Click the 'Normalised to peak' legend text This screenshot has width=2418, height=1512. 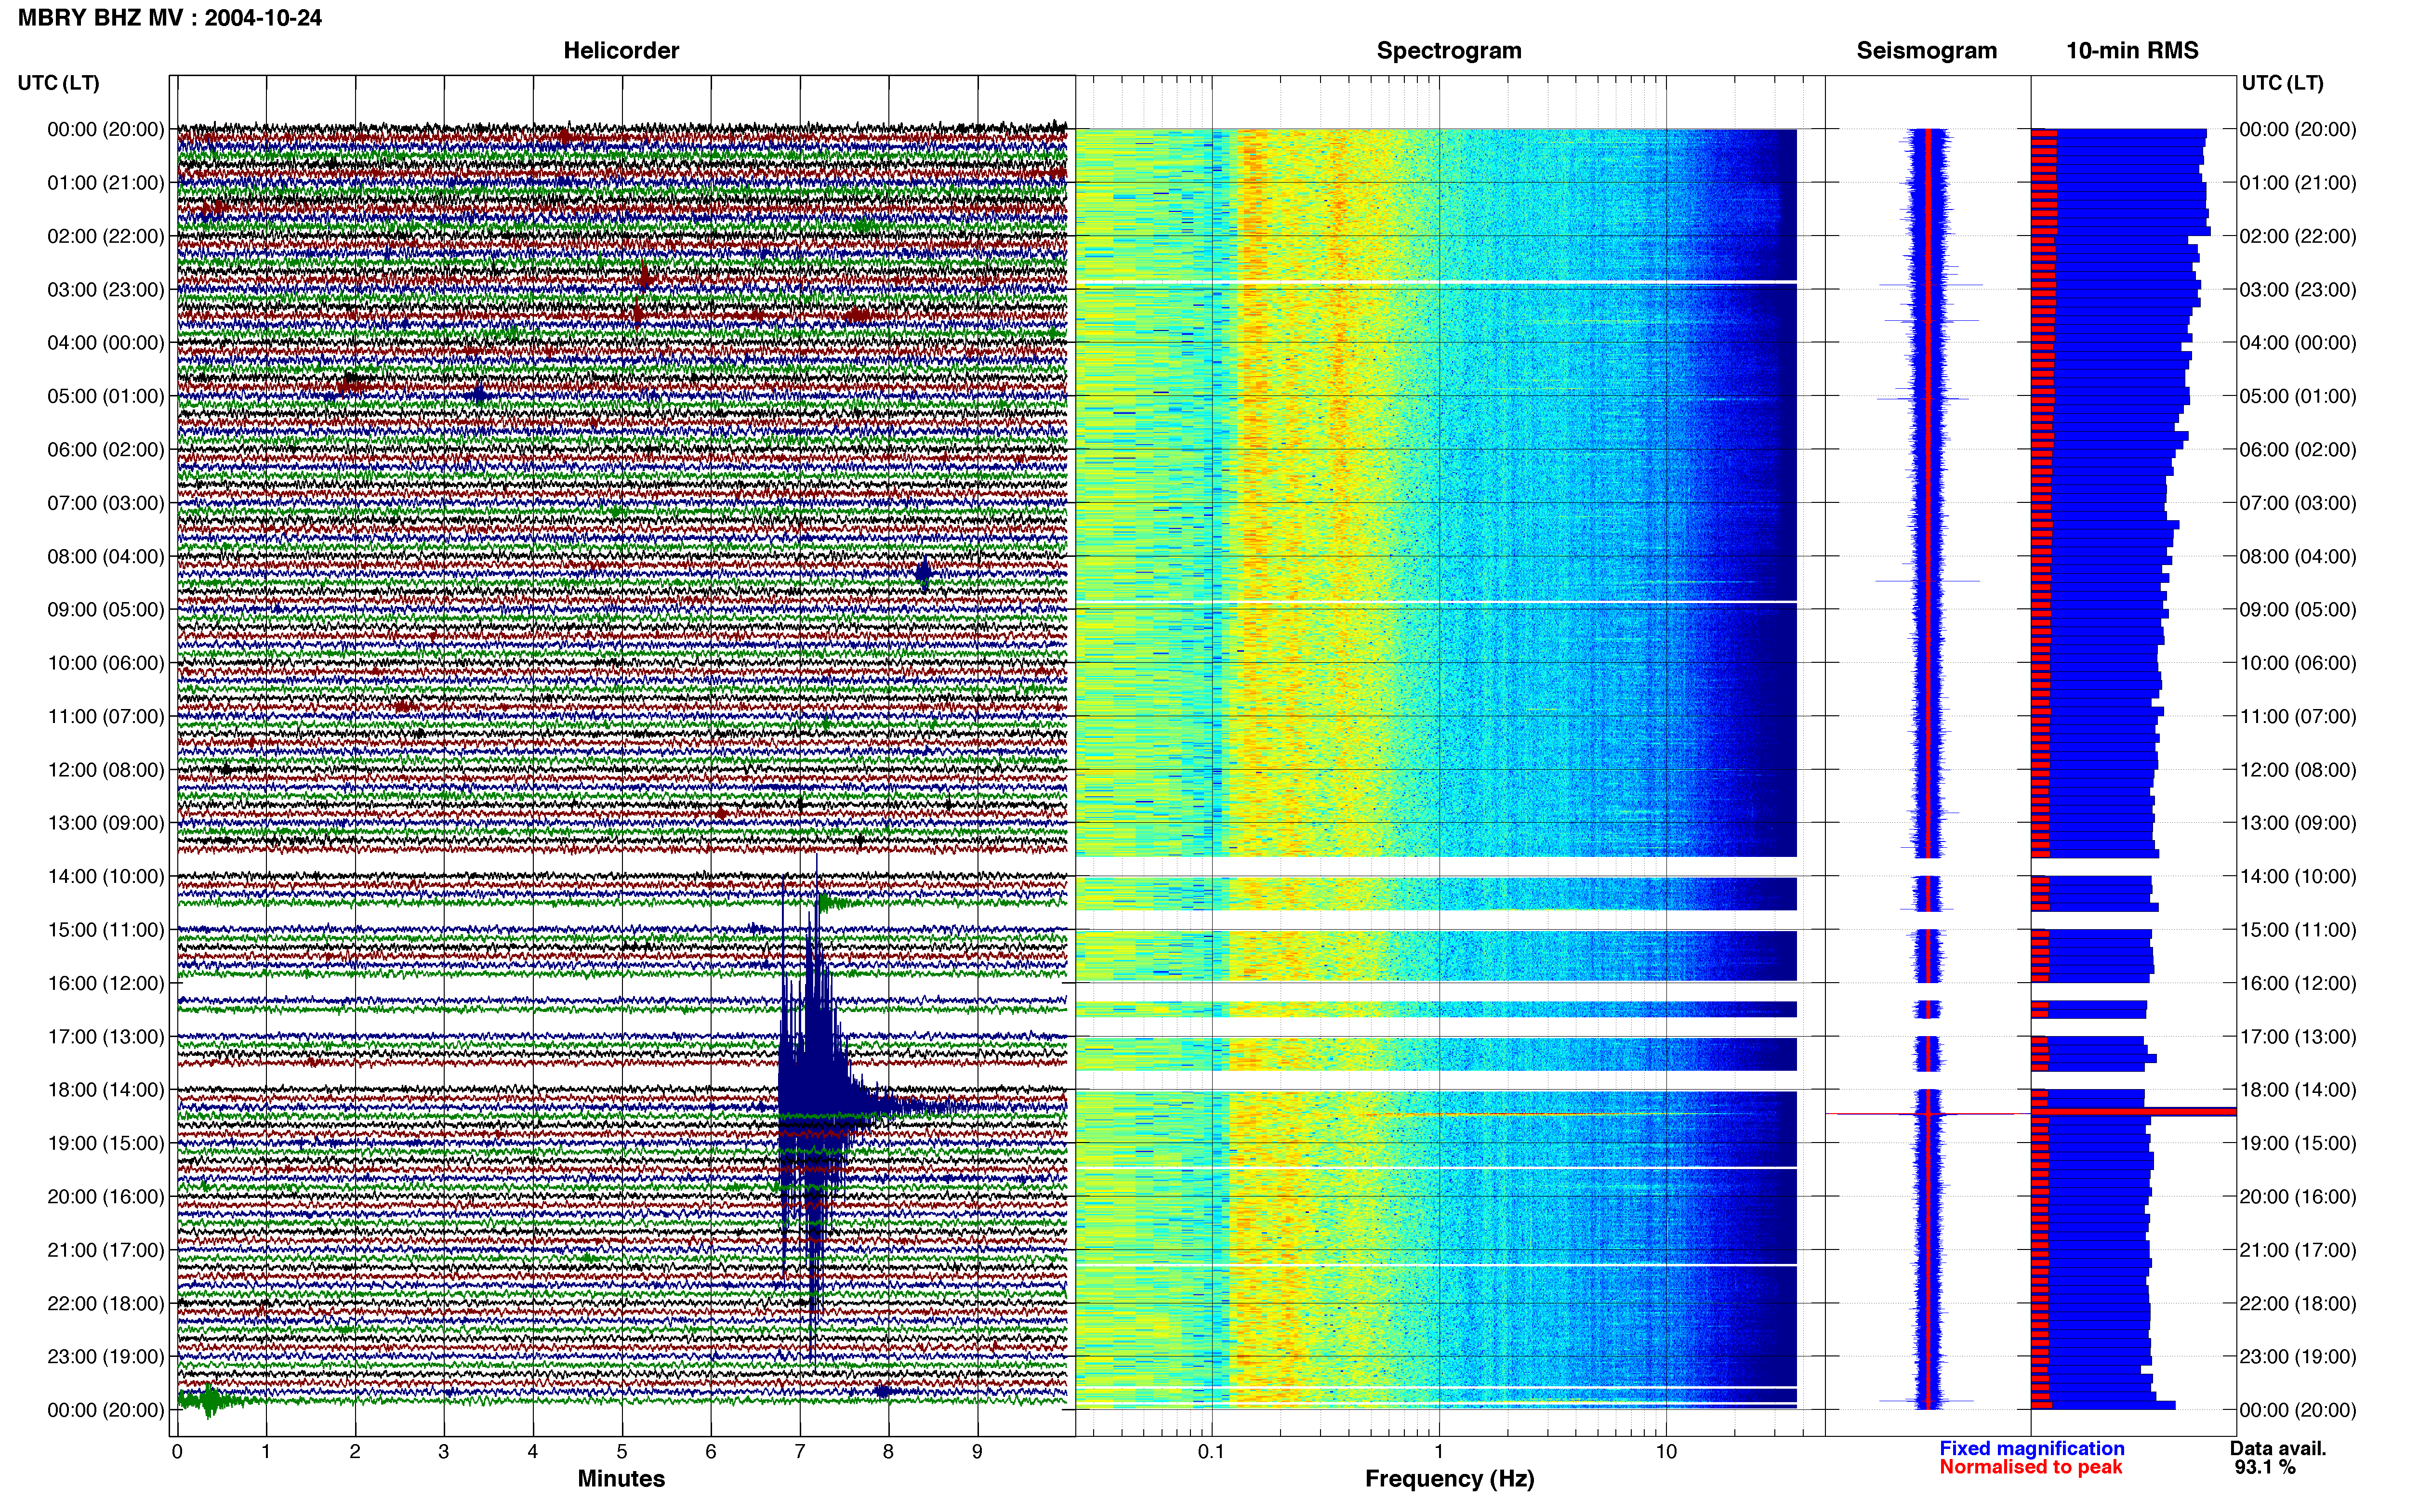click(x=2030, y=1467)
